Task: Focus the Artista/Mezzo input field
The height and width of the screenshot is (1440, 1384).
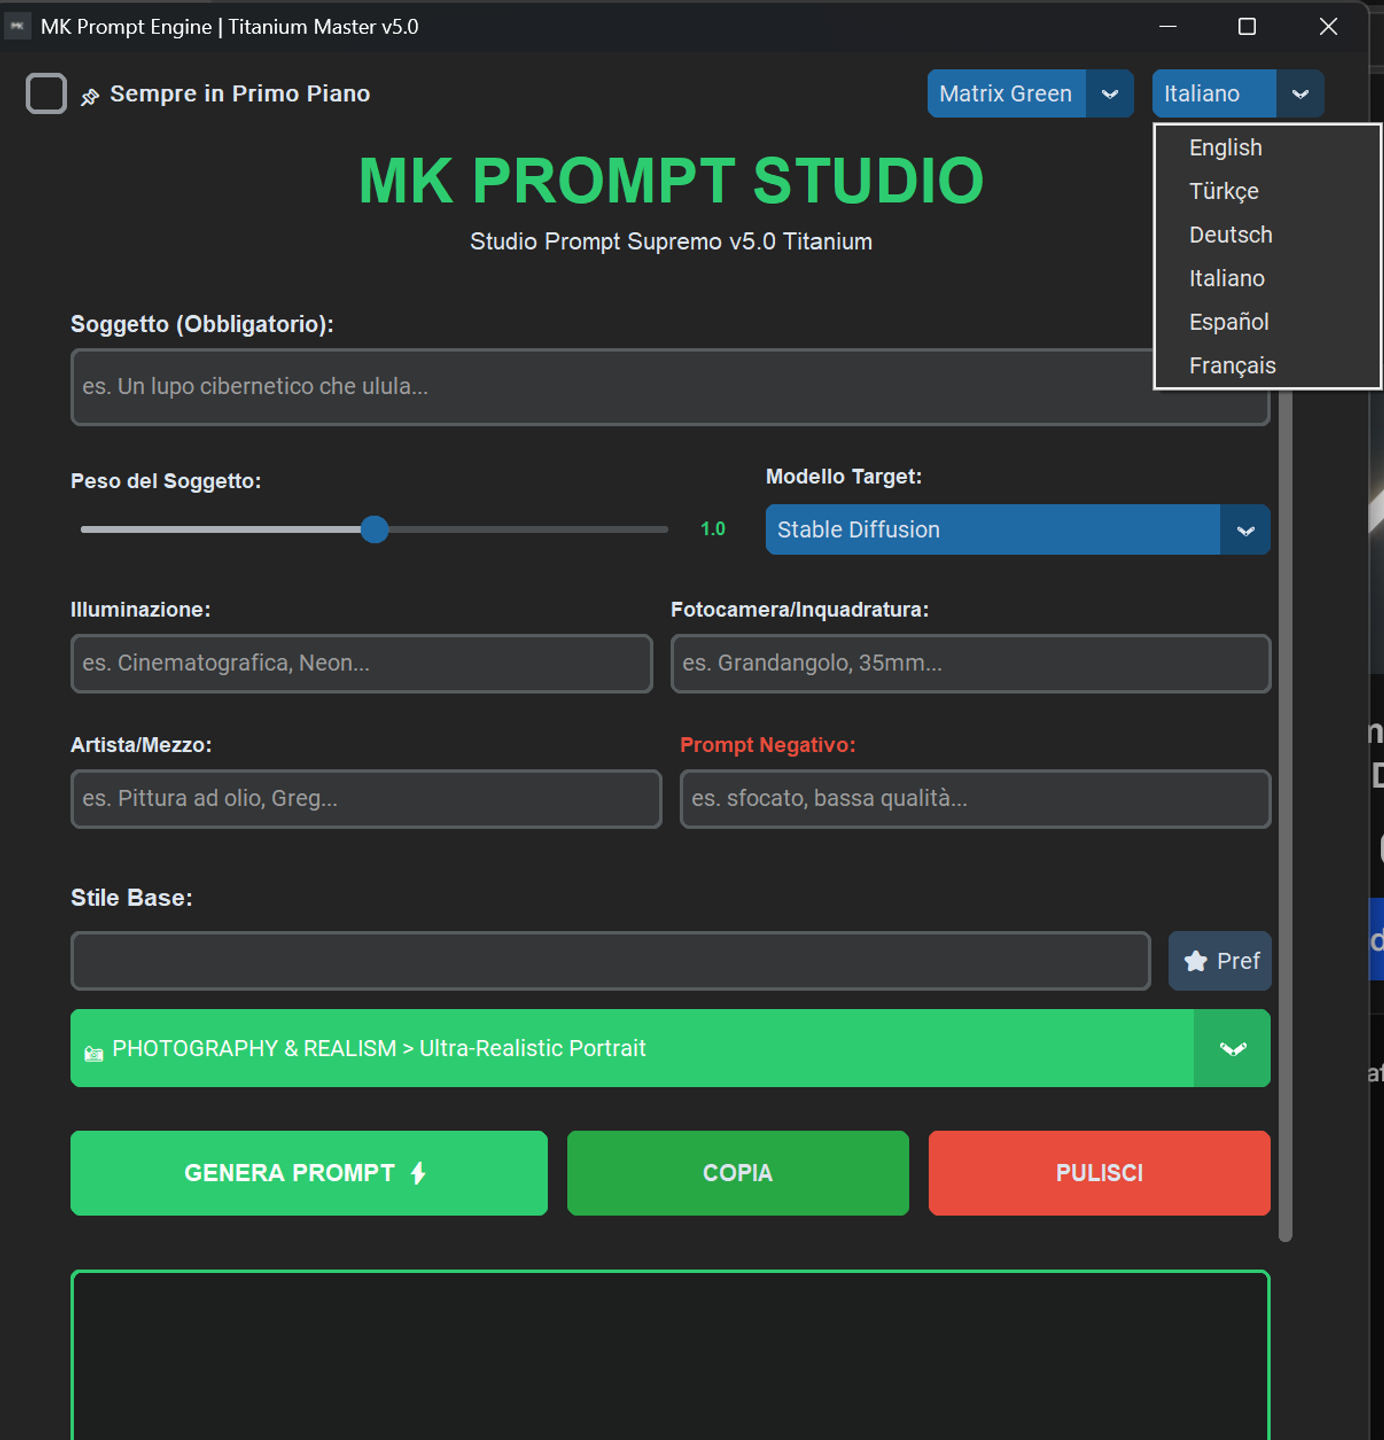Action: [x=366, y=799]
